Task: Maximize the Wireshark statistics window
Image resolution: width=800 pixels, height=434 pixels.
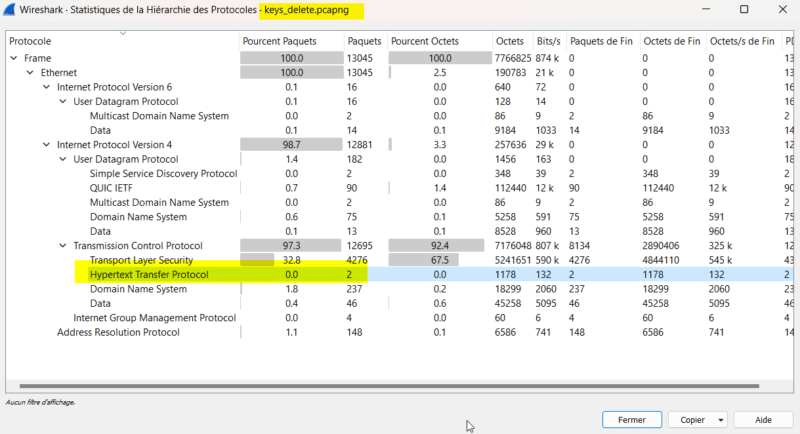Action: click(744, 9)
